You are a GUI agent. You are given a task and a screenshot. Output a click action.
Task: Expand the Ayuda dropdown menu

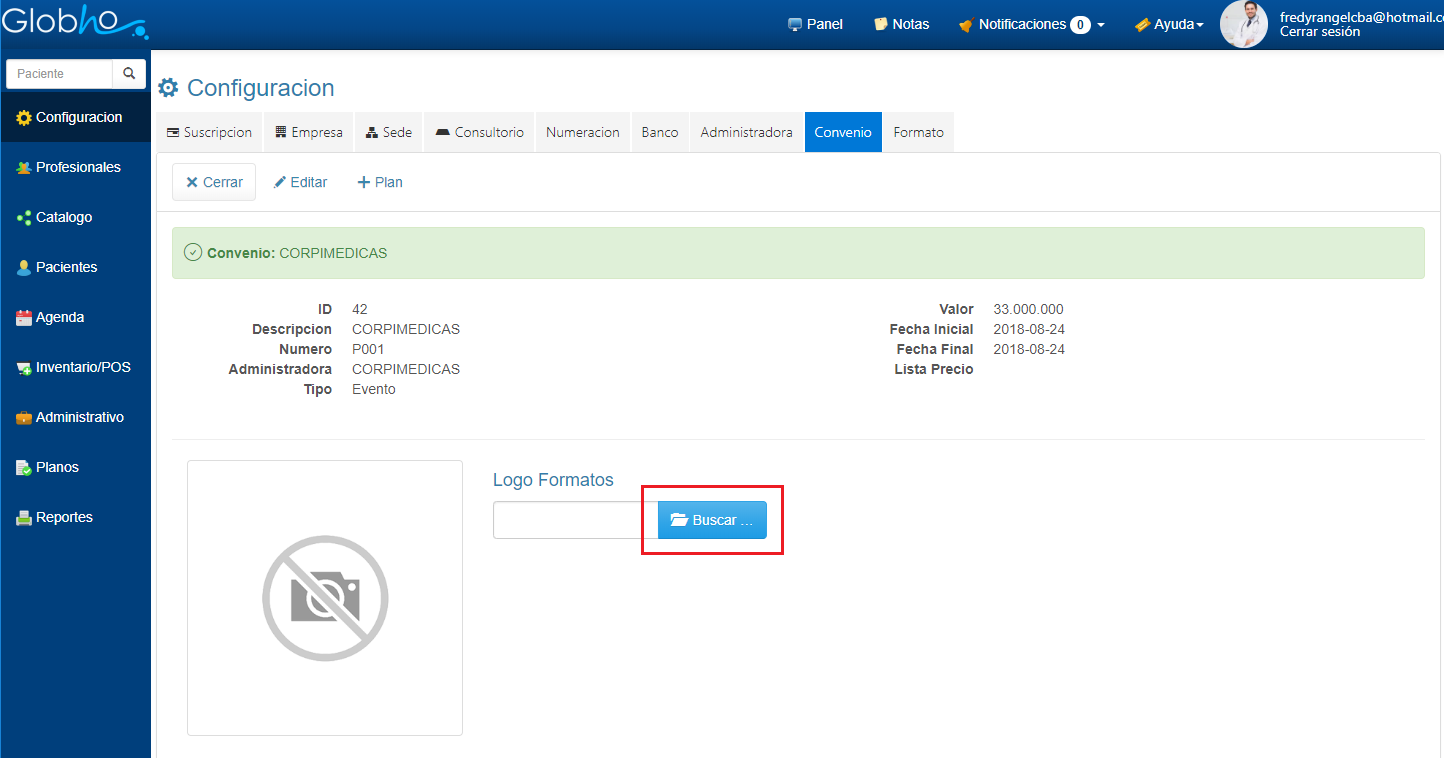[x=1169, y=24]
